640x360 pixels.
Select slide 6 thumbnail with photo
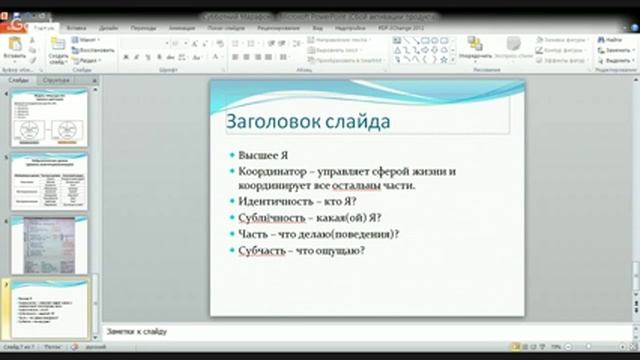(x=49, y=245)
